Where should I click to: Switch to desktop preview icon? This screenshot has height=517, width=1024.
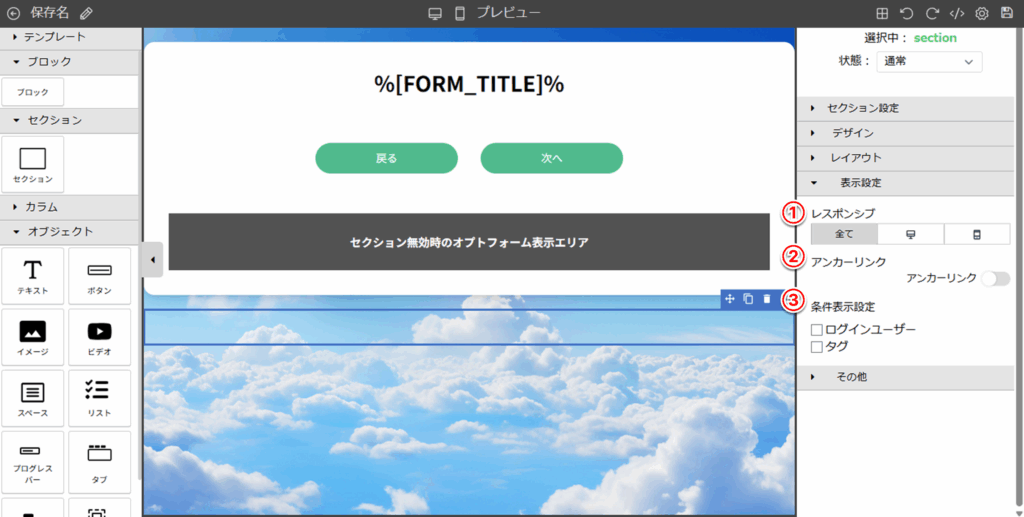(435, 13)
